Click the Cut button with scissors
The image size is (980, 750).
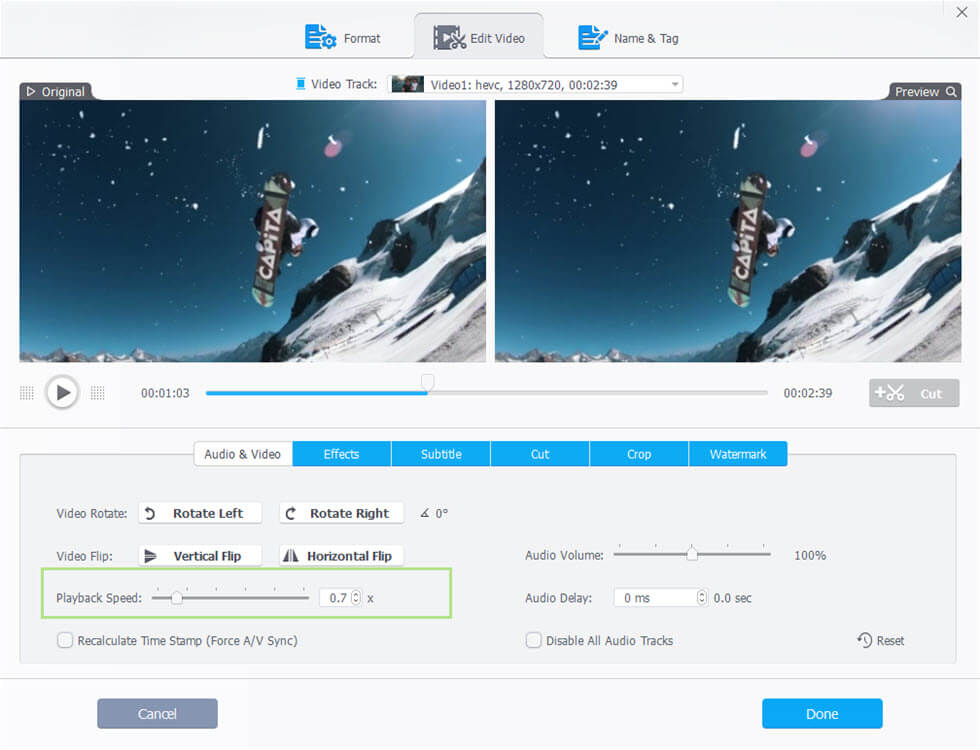[x=914, y=393]
